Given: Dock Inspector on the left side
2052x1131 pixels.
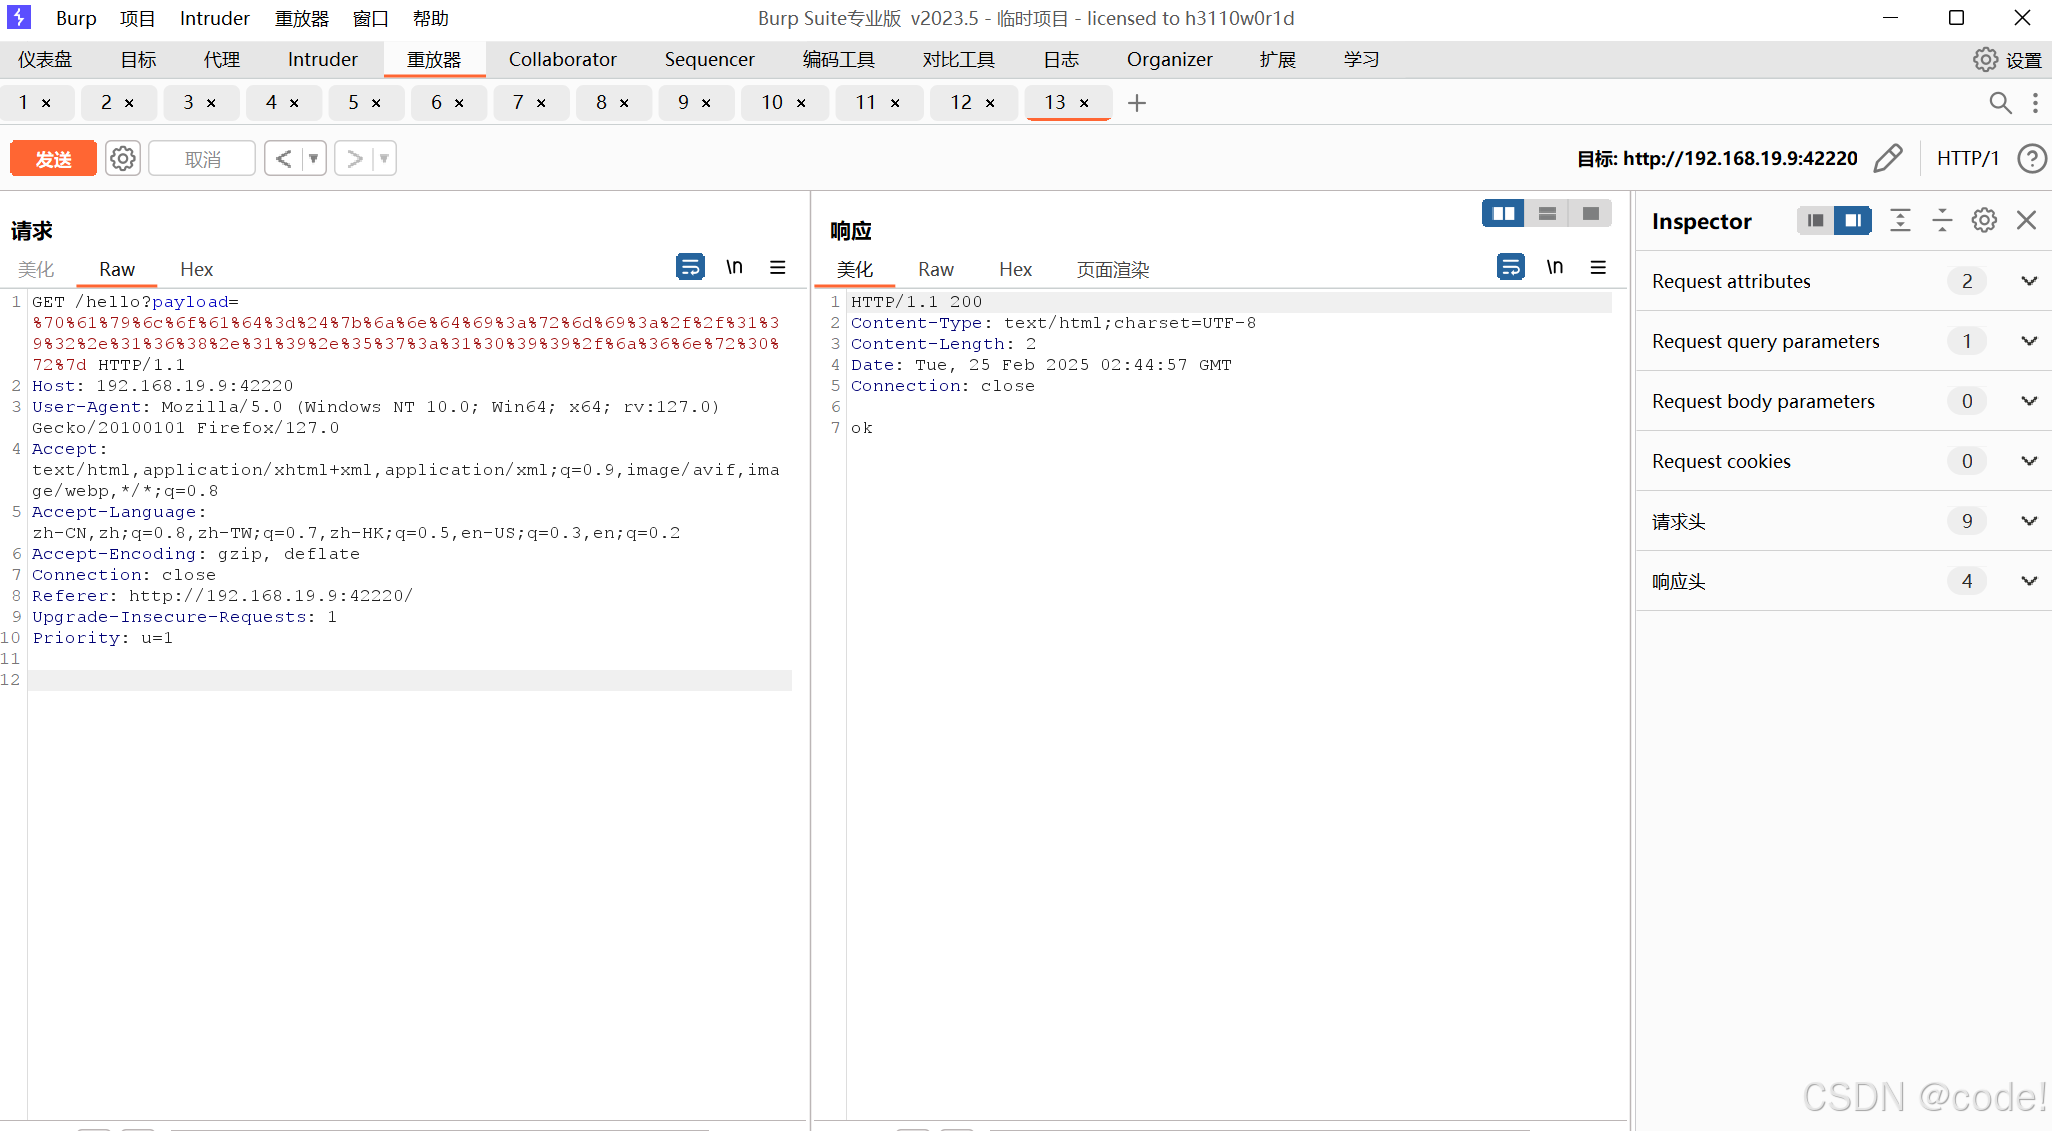Looking at the screenshot, I should click(1815, 220).
